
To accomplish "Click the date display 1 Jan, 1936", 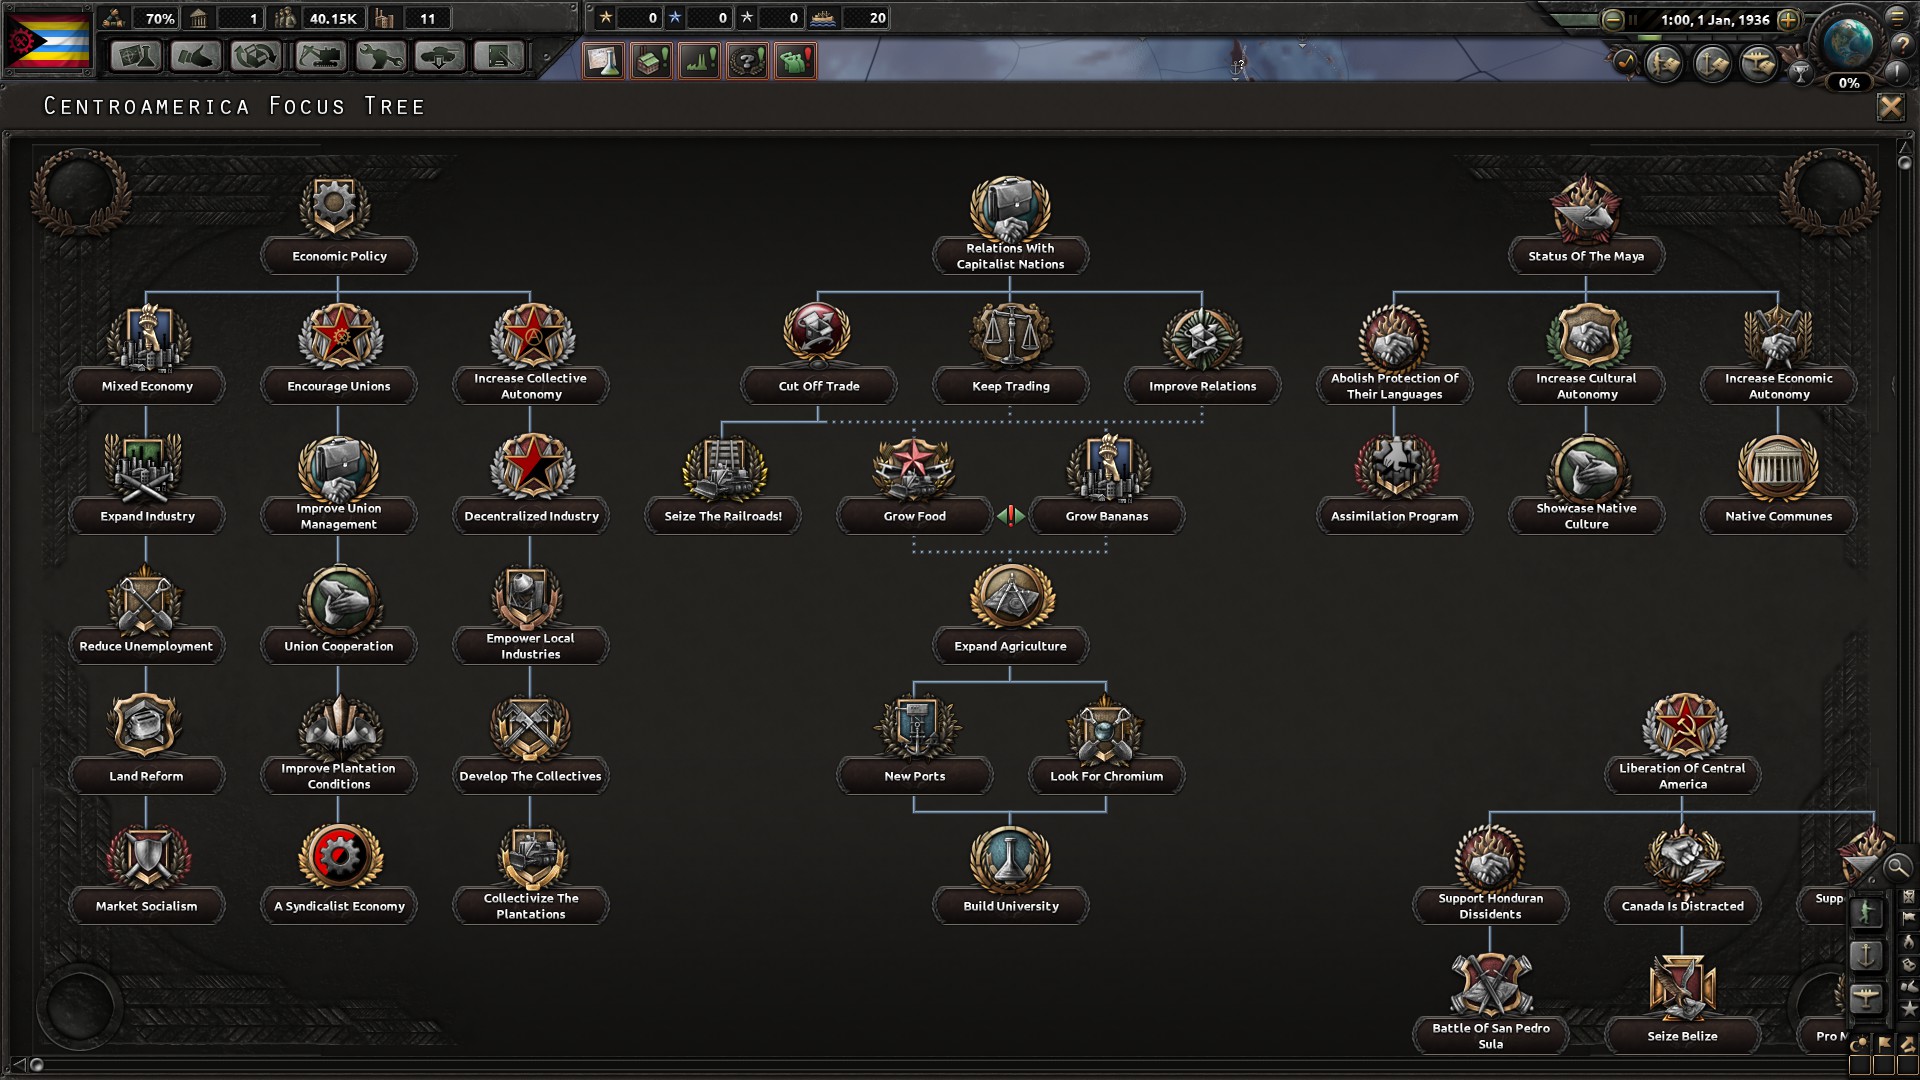I will pyautogui.click(x=1716, y=20).
